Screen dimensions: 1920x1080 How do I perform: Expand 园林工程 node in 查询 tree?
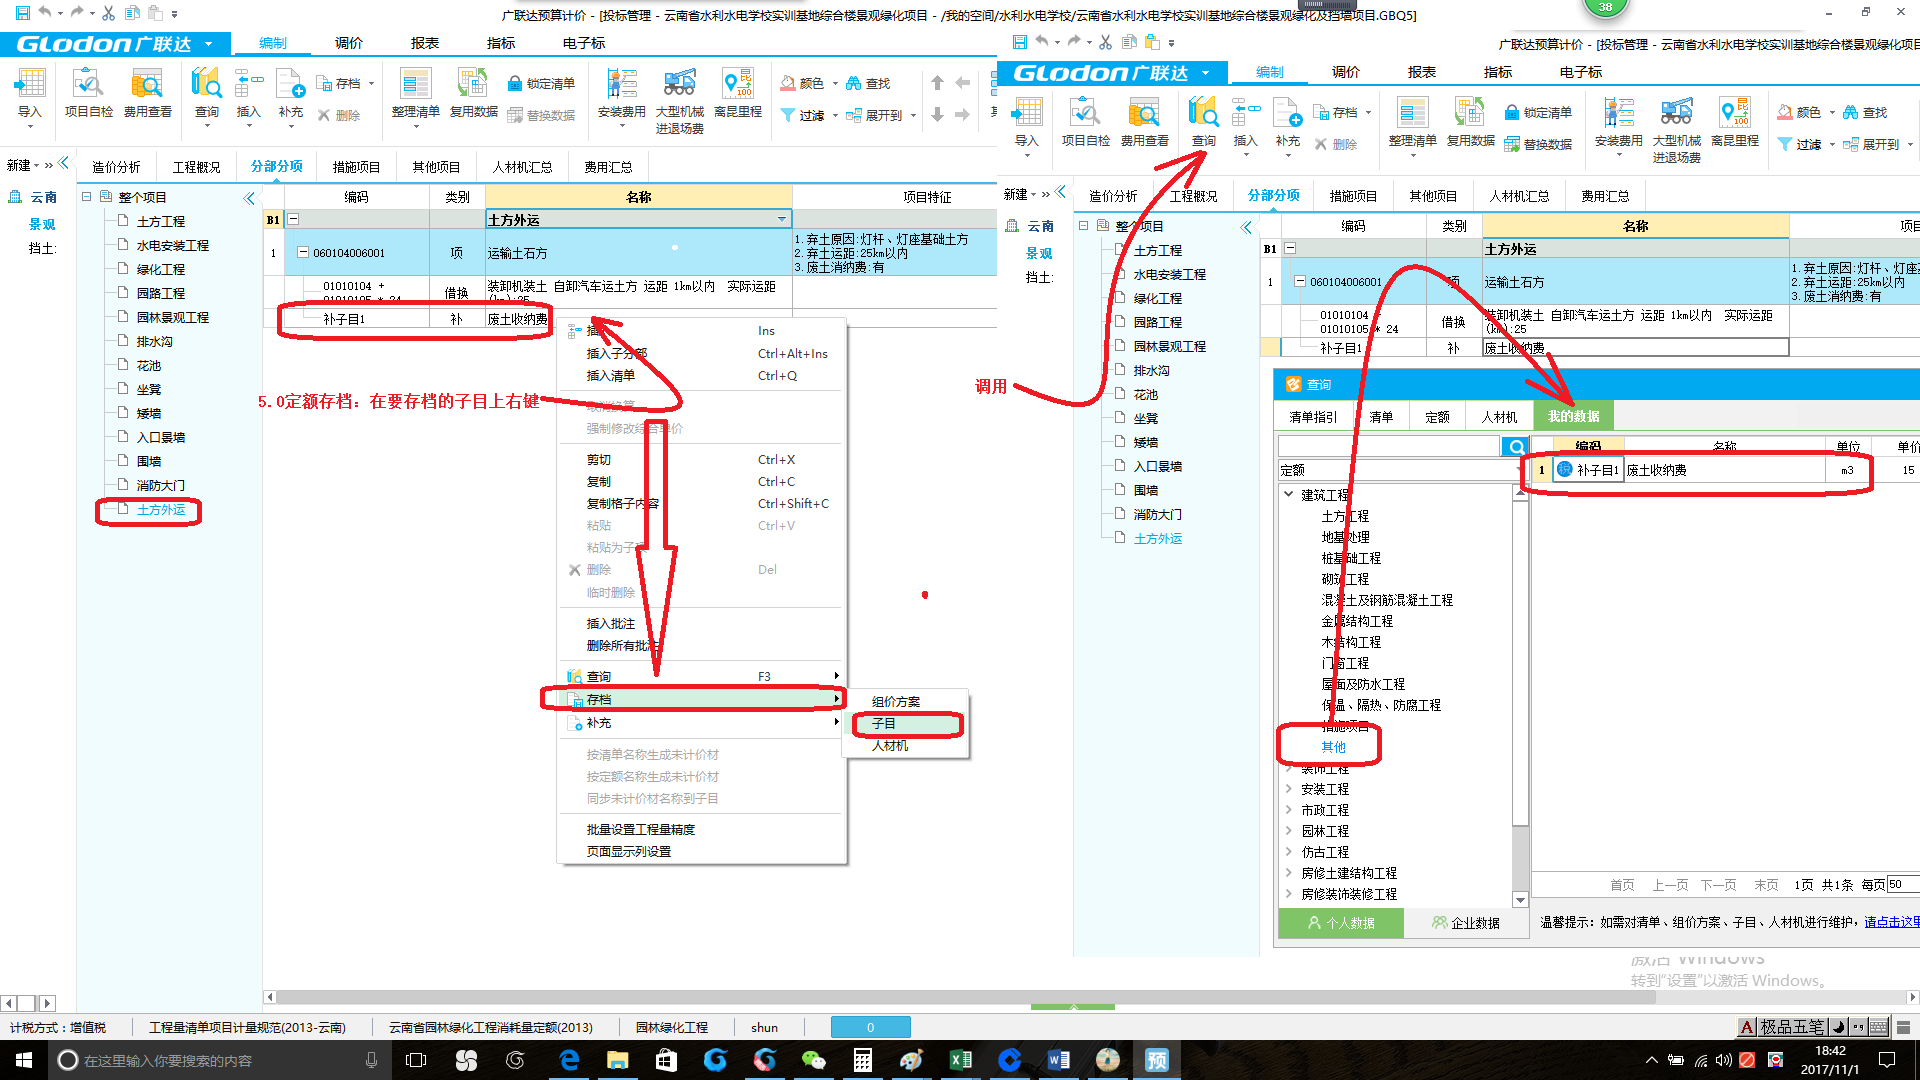pyautogui.click(x=1289, y=830)
